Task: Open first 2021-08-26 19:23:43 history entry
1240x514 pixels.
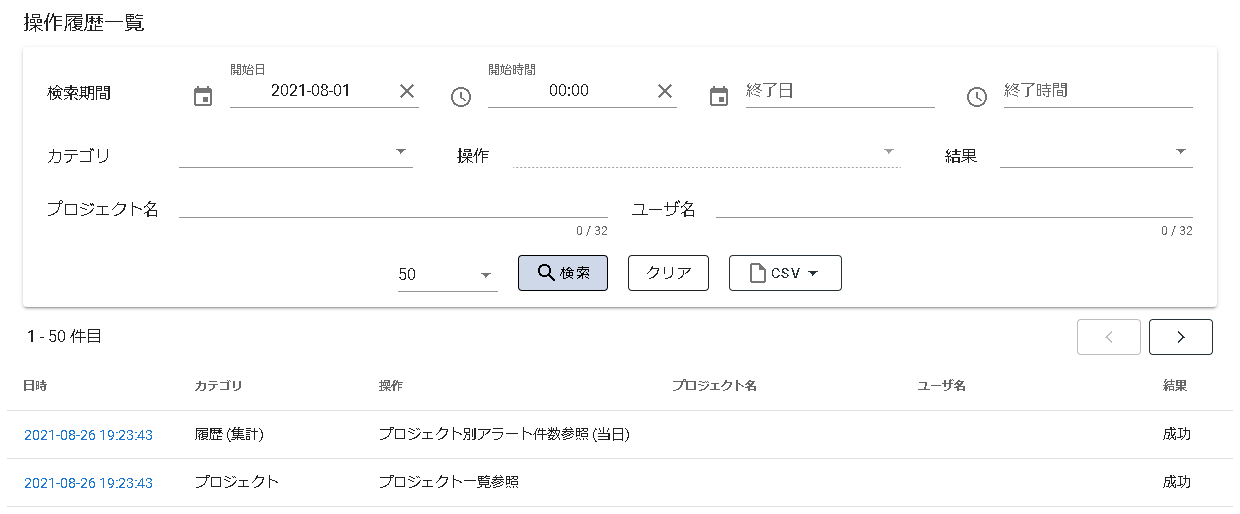Action: tap(88, 435)
